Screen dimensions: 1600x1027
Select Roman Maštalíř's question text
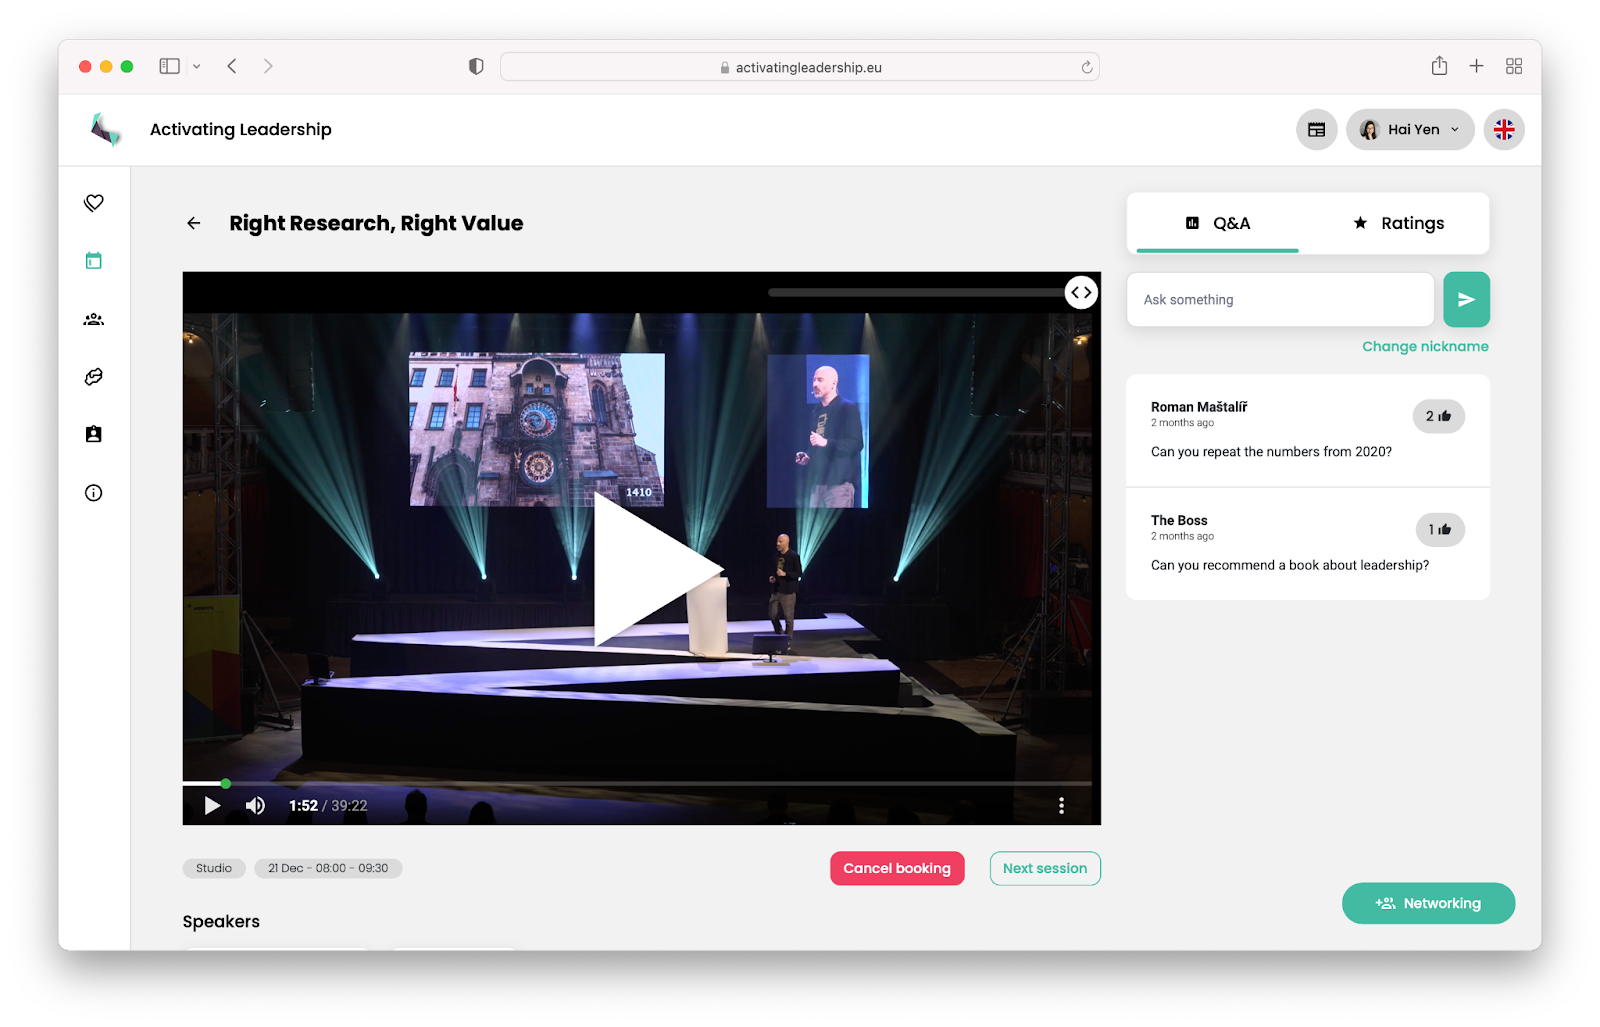tap(1271, 452)
